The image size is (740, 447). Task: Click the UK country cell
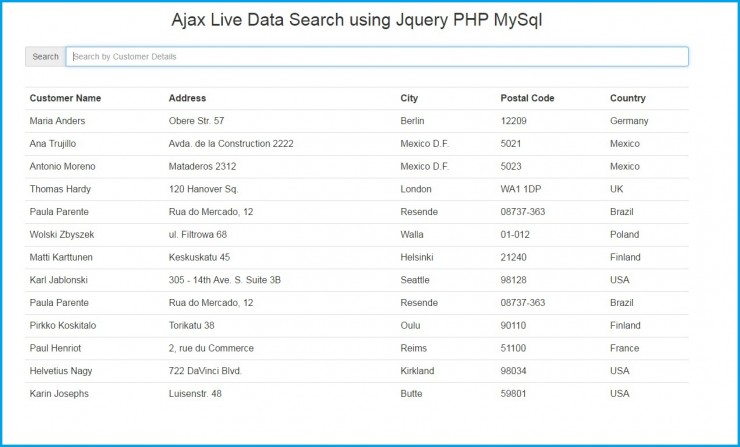coord(616,189)
